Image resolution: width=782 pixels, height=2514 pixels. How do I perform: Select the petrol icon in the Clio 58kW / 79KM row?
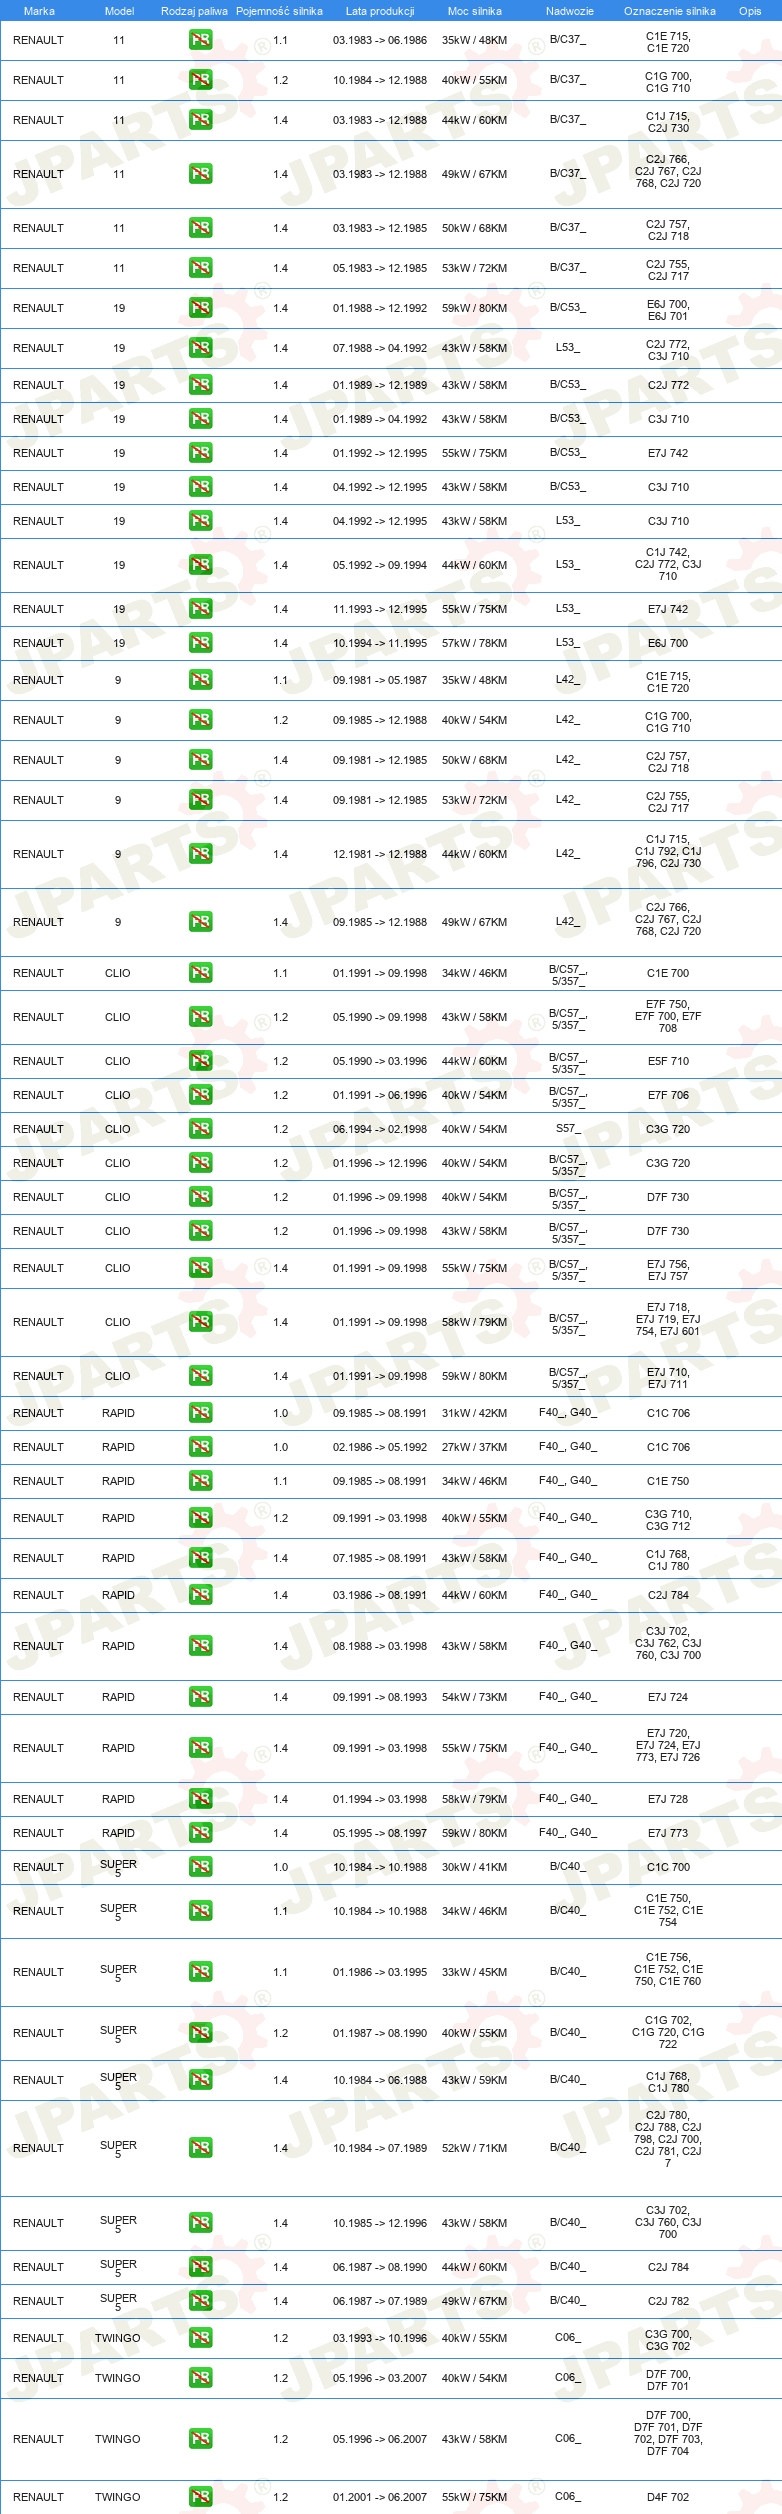click(x=200, y=1322)
